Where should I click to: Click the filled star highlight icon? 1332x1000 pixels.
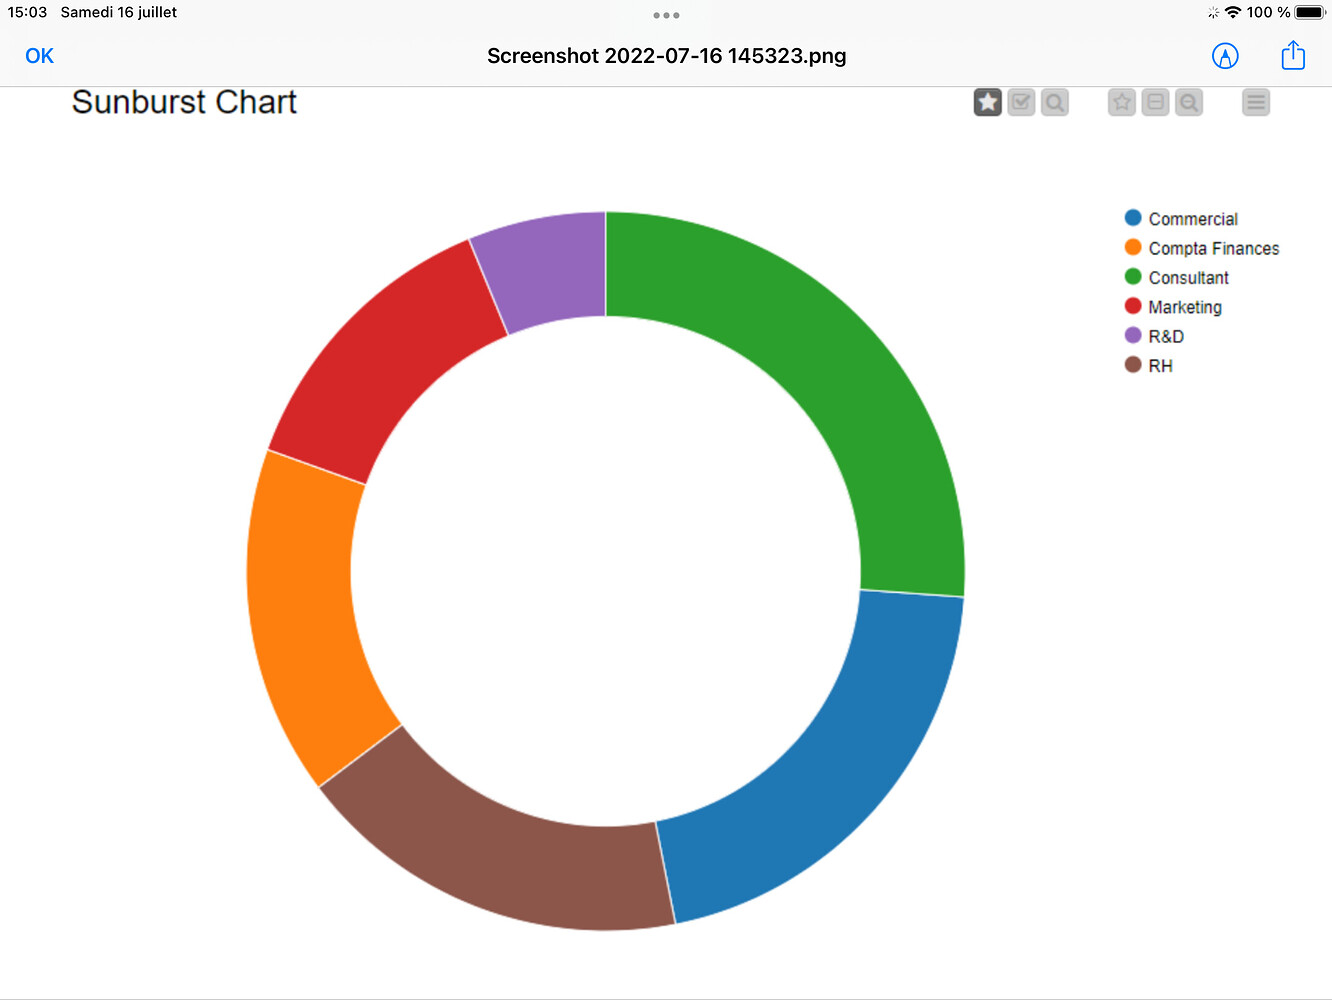tap(987, 102)
